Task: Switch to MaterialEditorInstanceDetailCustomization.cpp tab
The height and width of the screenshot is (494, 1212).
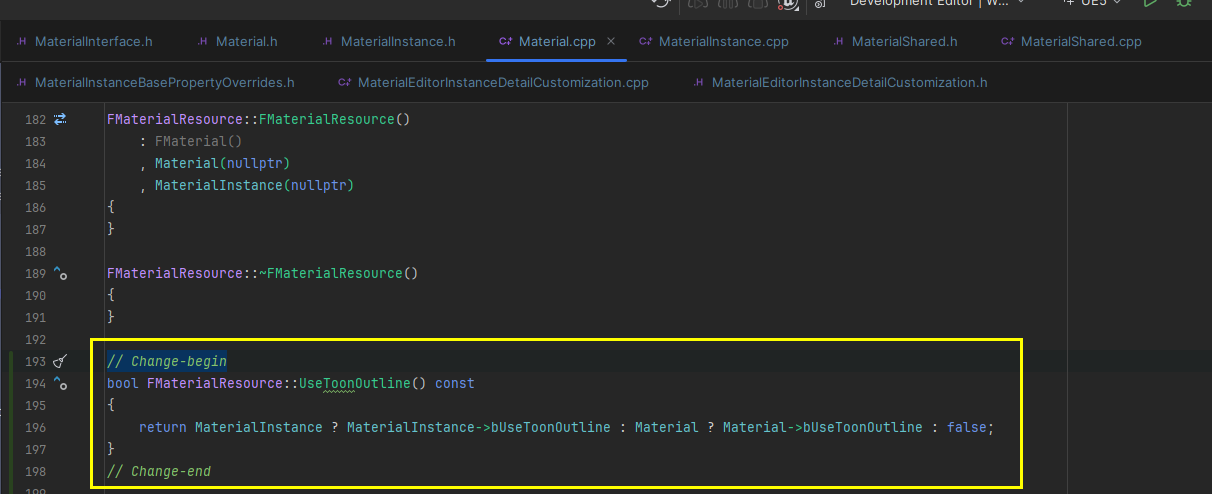Action: 494,82
